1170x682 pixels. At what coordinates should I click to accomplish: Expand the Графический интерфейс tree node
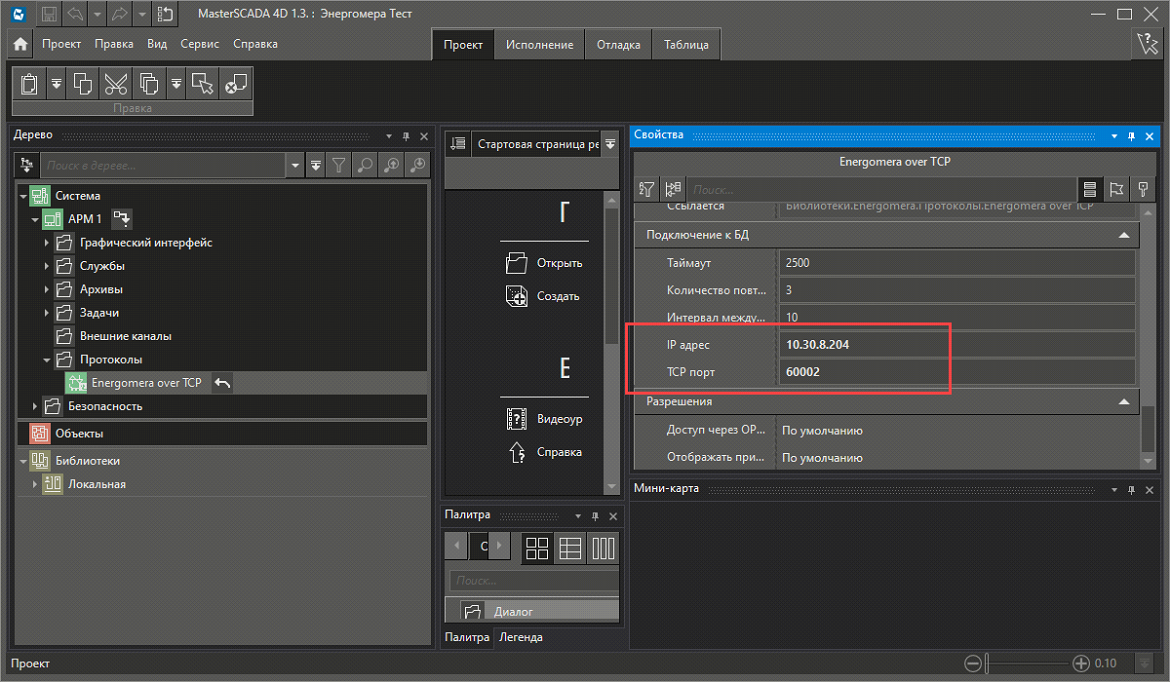pos(46,243)
